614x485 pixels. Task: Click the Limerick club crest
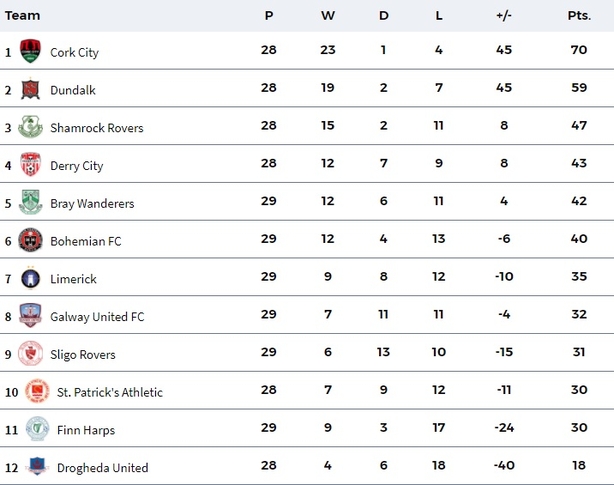[31, 278]
